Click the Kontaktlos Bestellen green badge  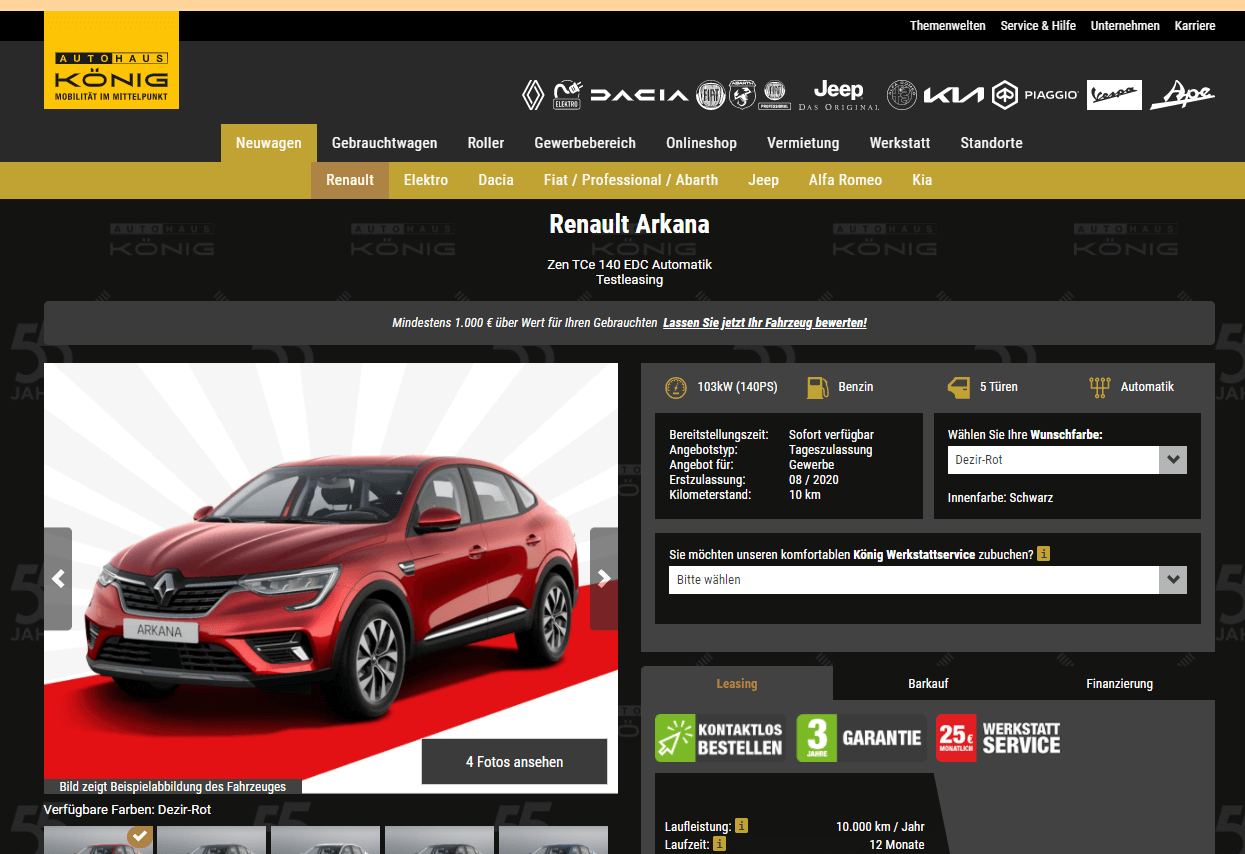(722, 738)
